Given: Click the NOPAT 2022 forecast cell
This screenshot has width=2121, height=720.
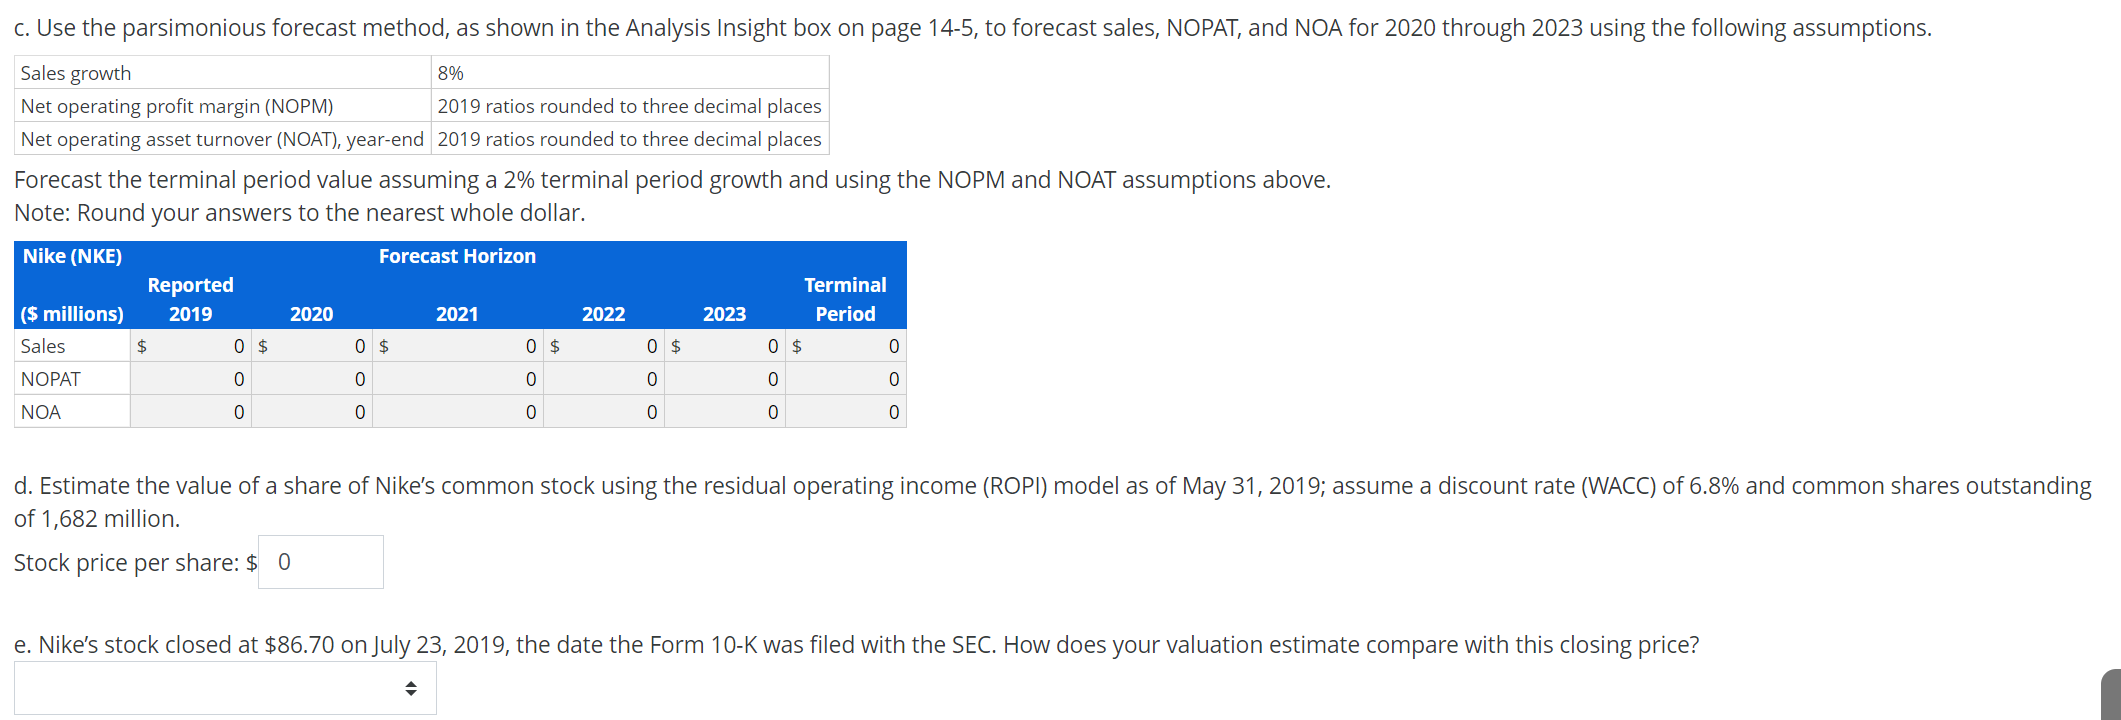Looking at the screenshot, I should [604, 378].
